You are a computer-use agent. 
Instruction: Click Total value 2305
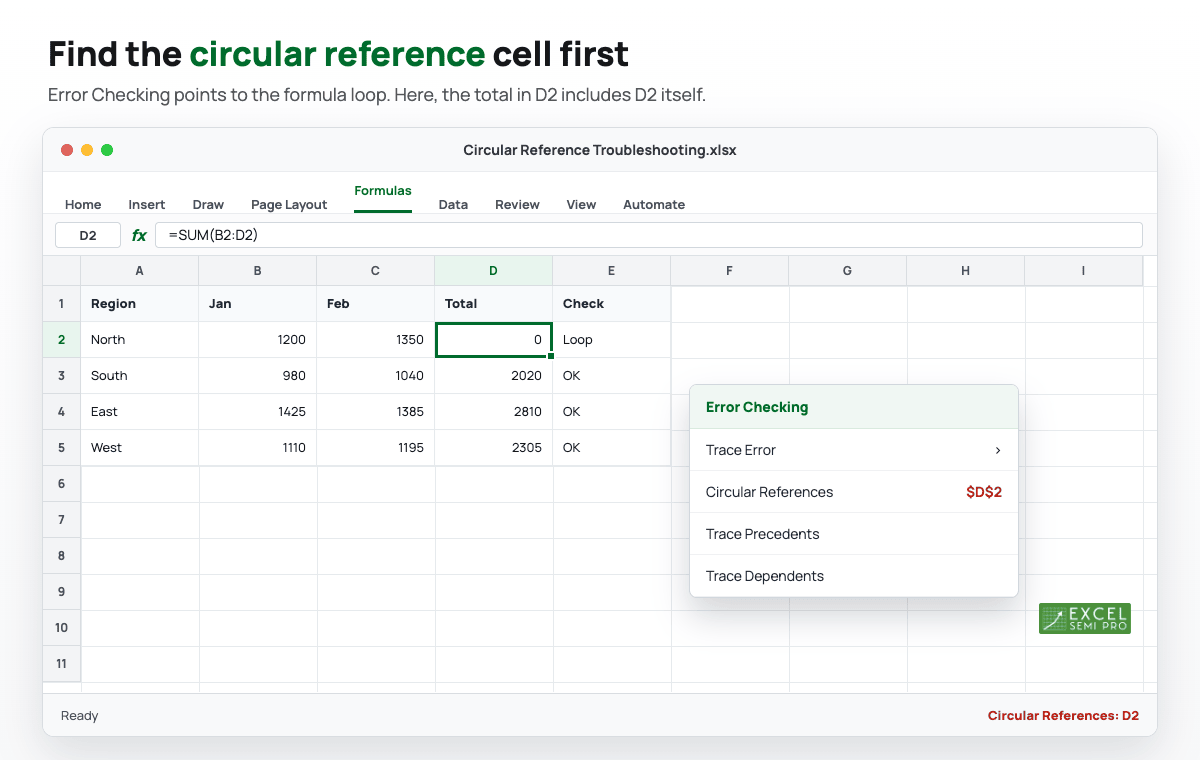(x=493, y=447)
